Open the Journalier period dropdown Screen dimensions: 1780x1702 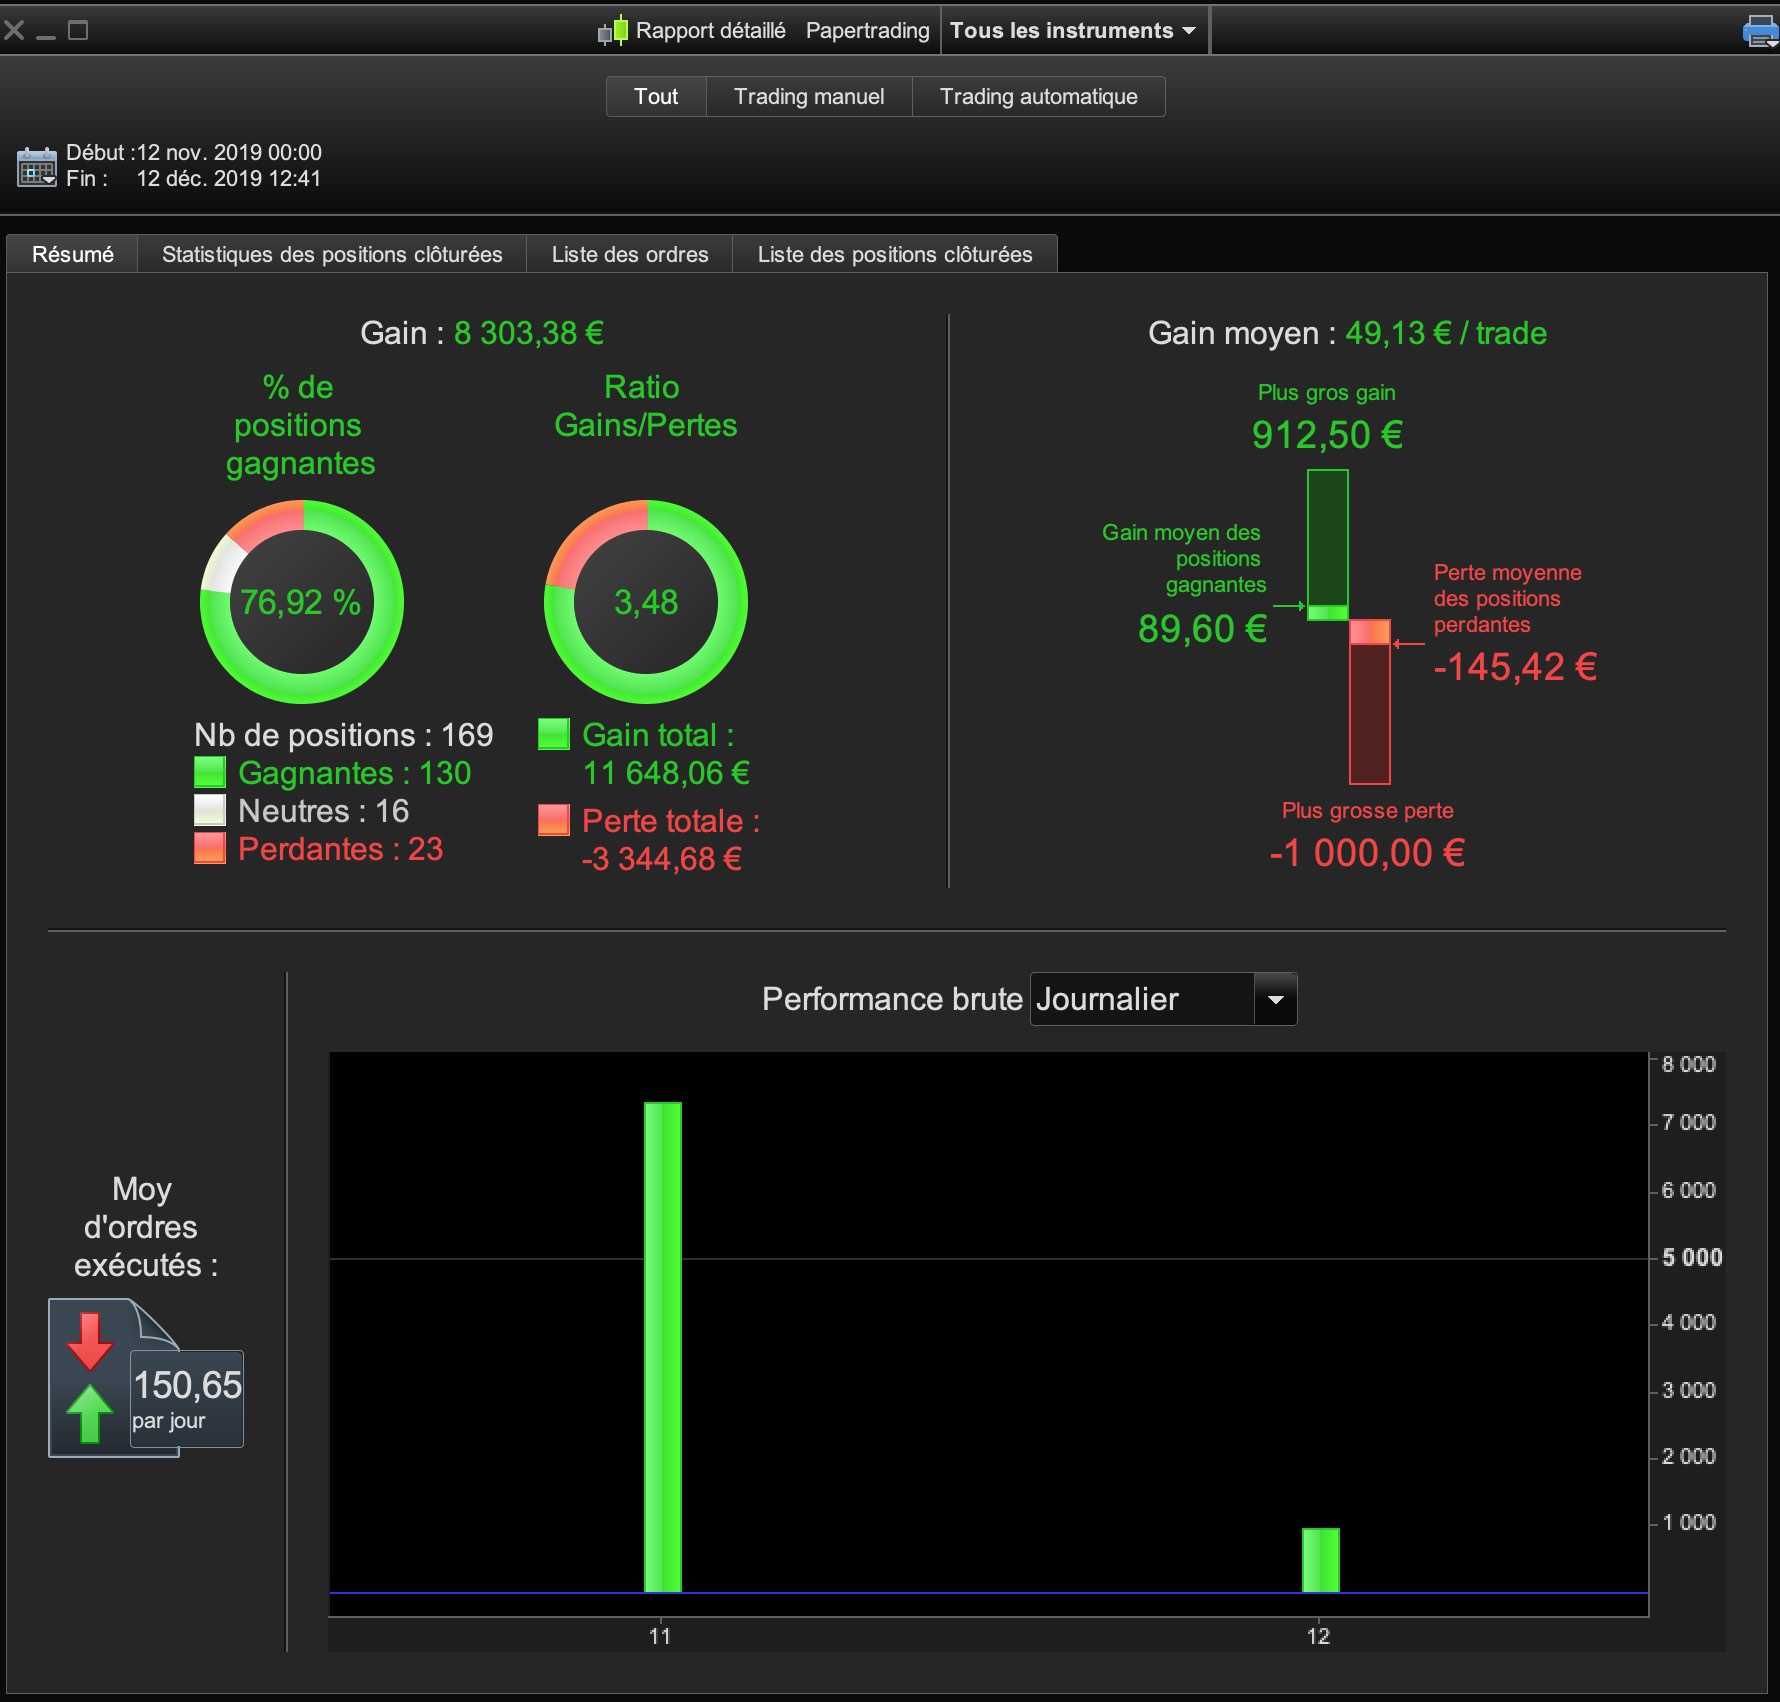pyautogui.click(x=1163, y=999)
